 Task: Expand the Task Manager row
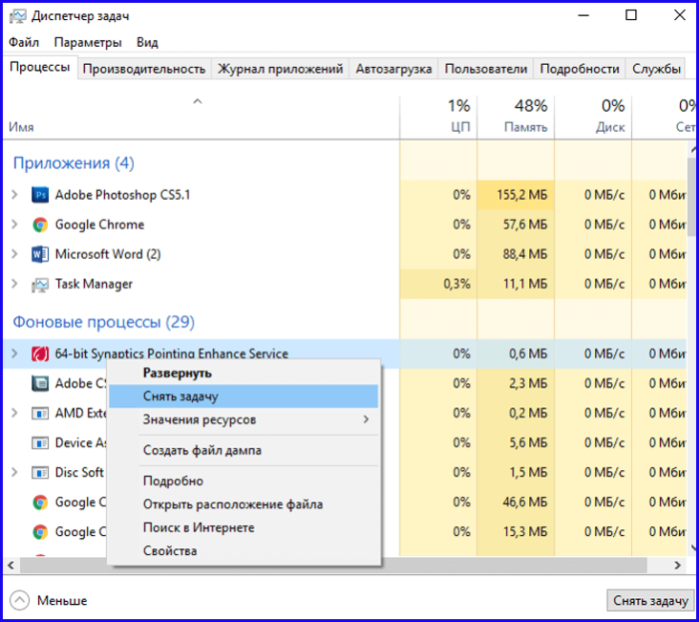click(x=15, y=284)
